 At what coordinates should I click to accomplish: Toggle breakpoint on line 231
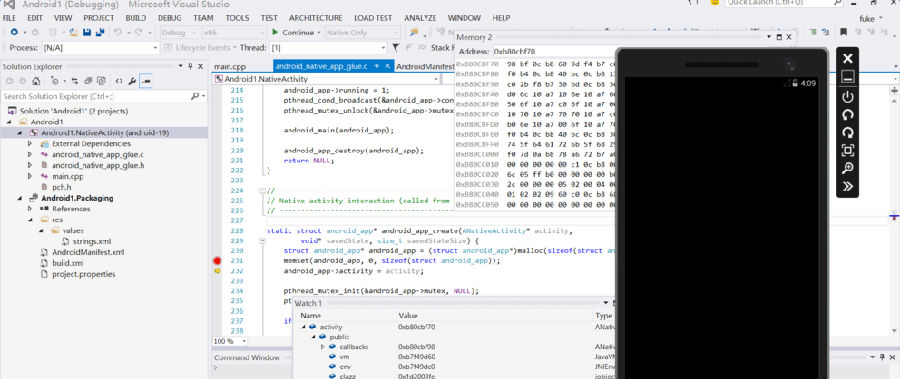pos(217,261)
